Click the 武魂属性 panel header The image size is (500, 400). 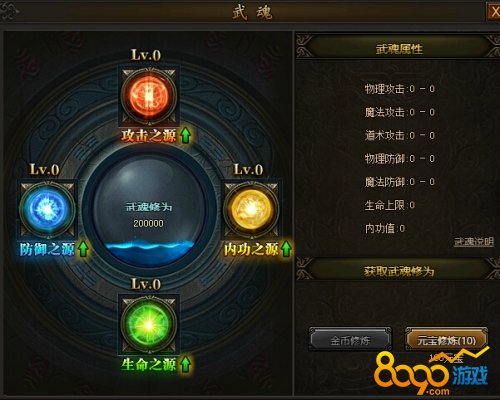click(x=399, y=49)
